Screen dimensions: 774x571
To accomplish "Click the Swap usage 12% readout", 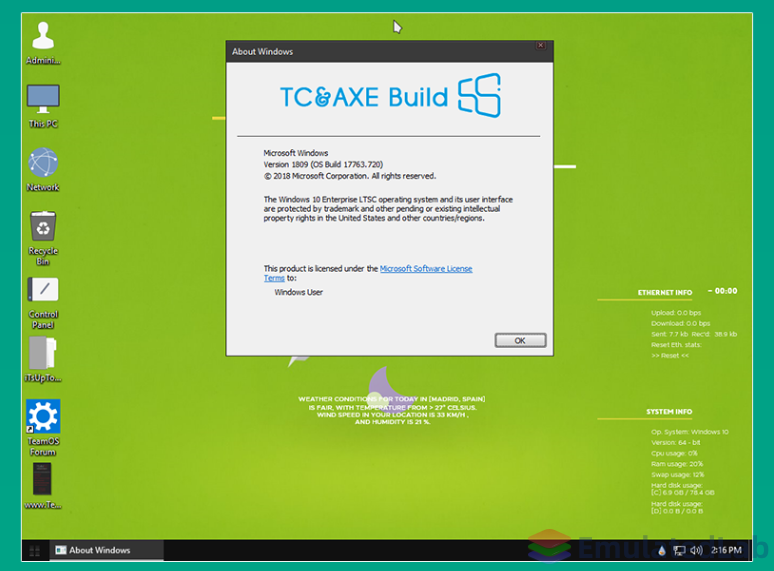I will [677, 475].
